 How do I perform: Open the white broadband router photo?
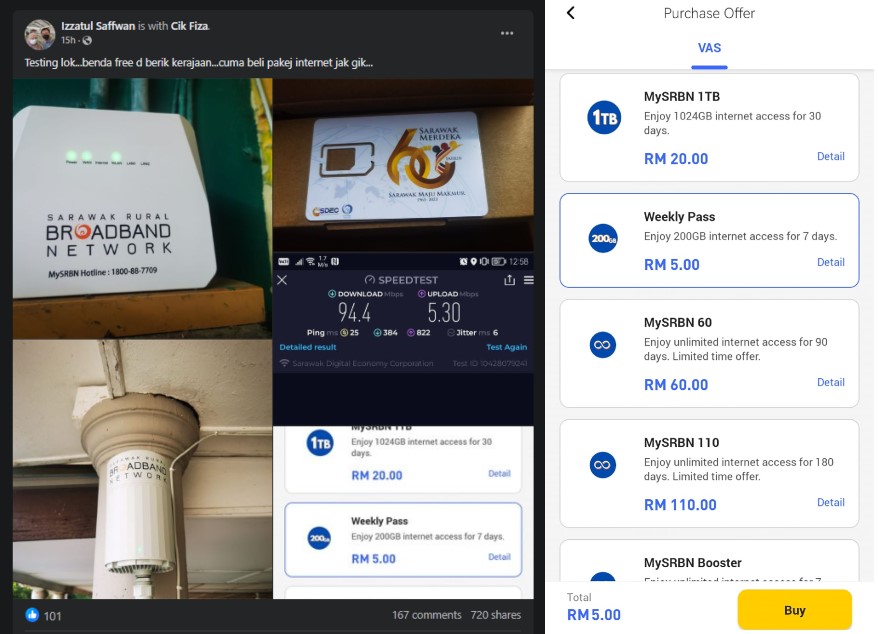(x=142, y=208)
